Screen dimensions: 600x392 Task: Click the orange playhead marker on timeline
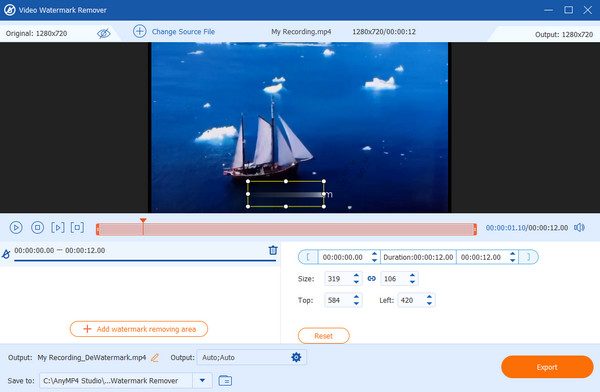pos(143,221)
